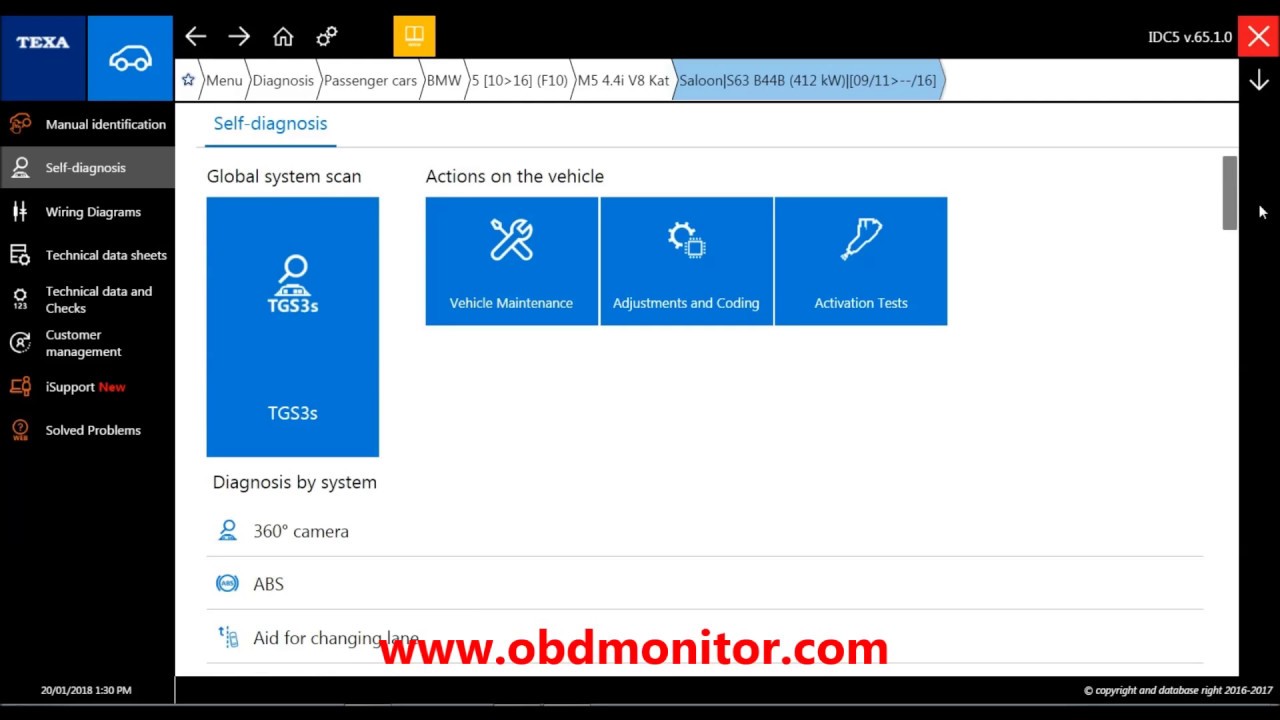Open Technical data and Checks

87,299
